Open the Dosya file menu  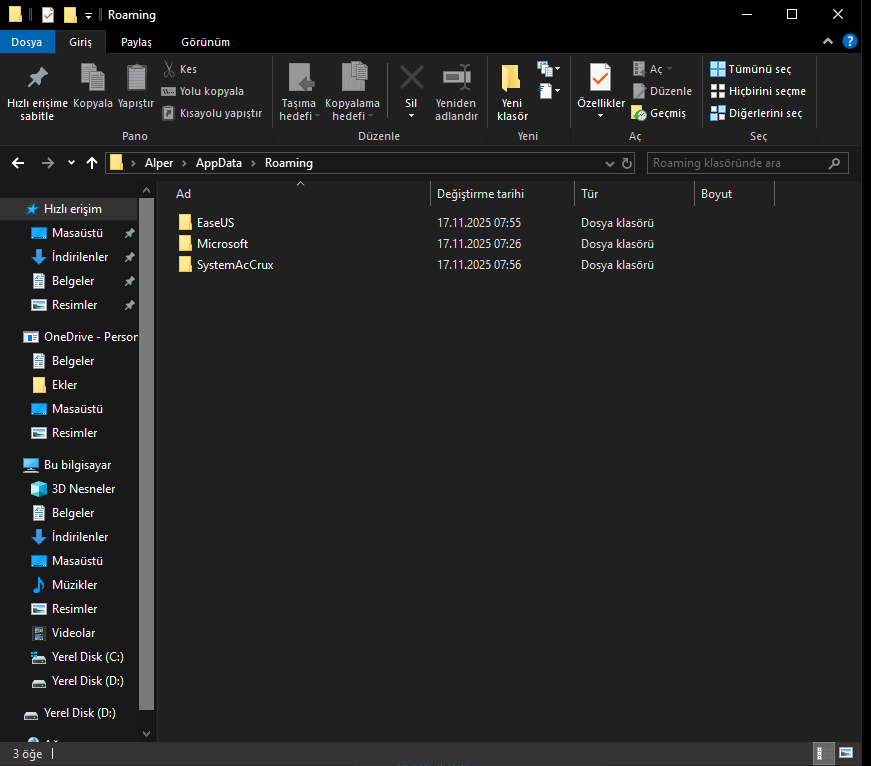[27, 42]
